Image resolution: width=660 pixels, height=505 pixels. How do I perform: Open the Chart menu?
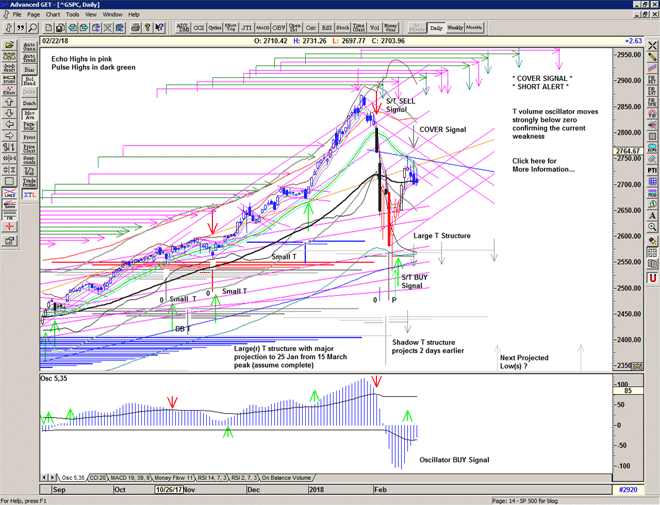coord(54,15)
